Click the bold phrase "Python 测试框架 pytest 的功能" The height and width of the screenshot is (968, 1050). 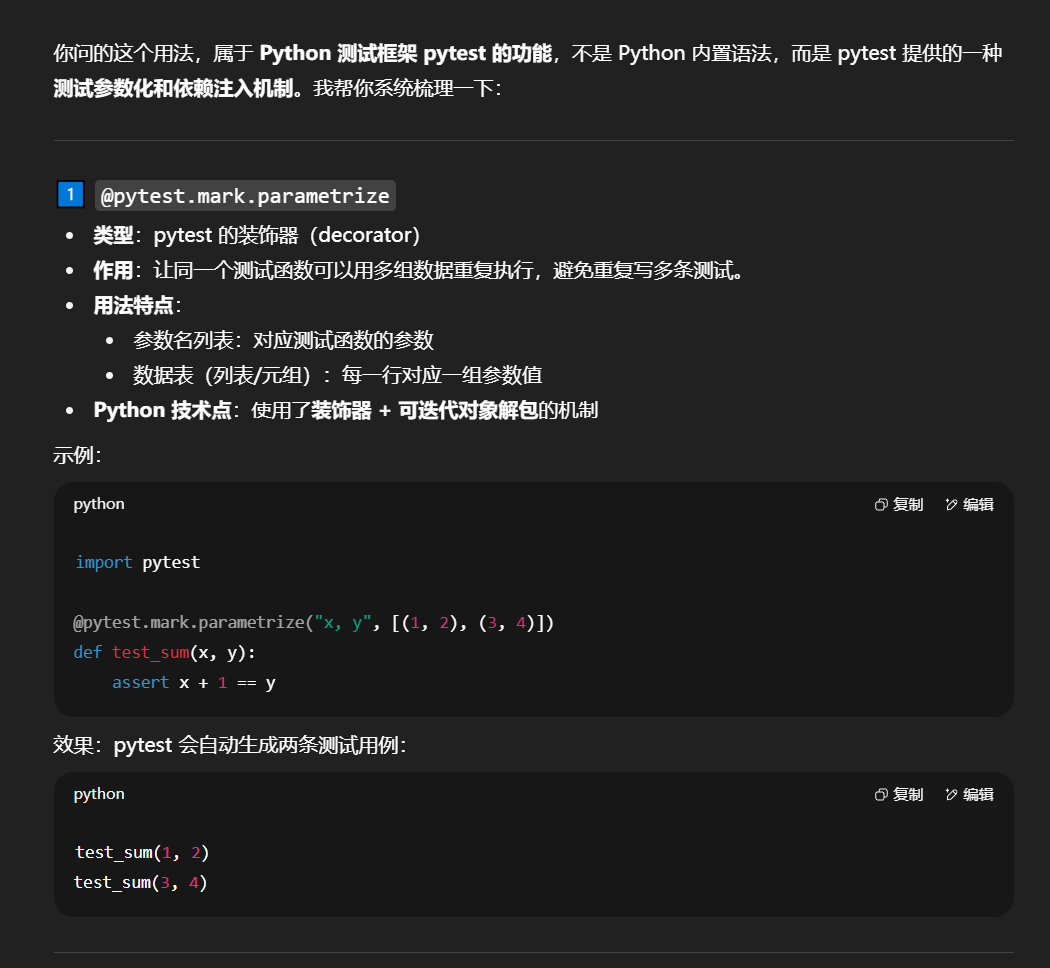click(x=406, y=53)
